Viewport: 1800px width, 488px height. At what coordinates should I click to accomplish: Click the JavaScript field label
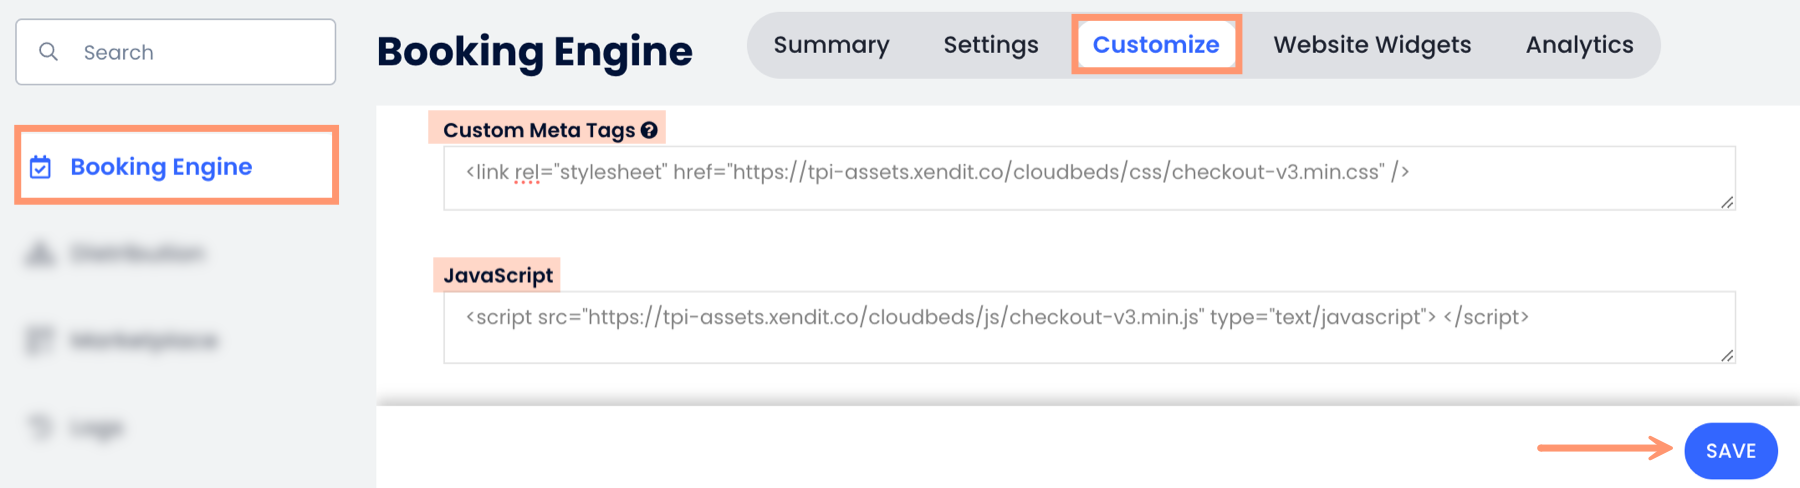[497, 276]
